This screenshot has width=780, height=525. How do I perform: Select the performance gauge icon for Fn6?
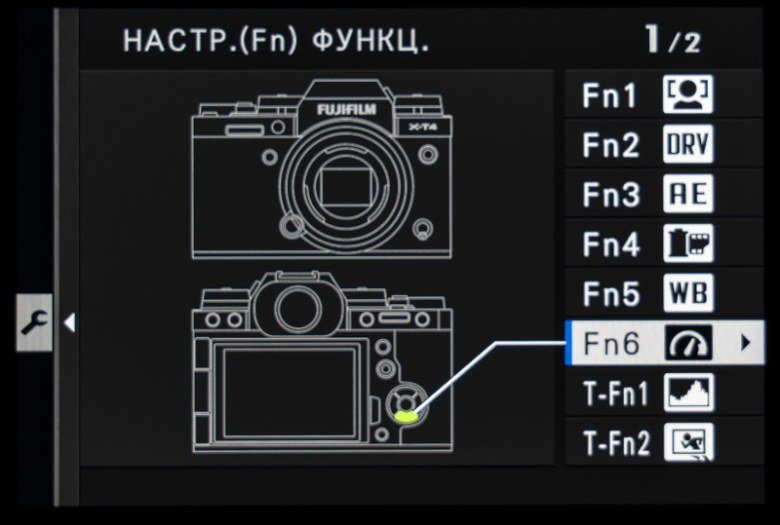click(x=688, y=343)
